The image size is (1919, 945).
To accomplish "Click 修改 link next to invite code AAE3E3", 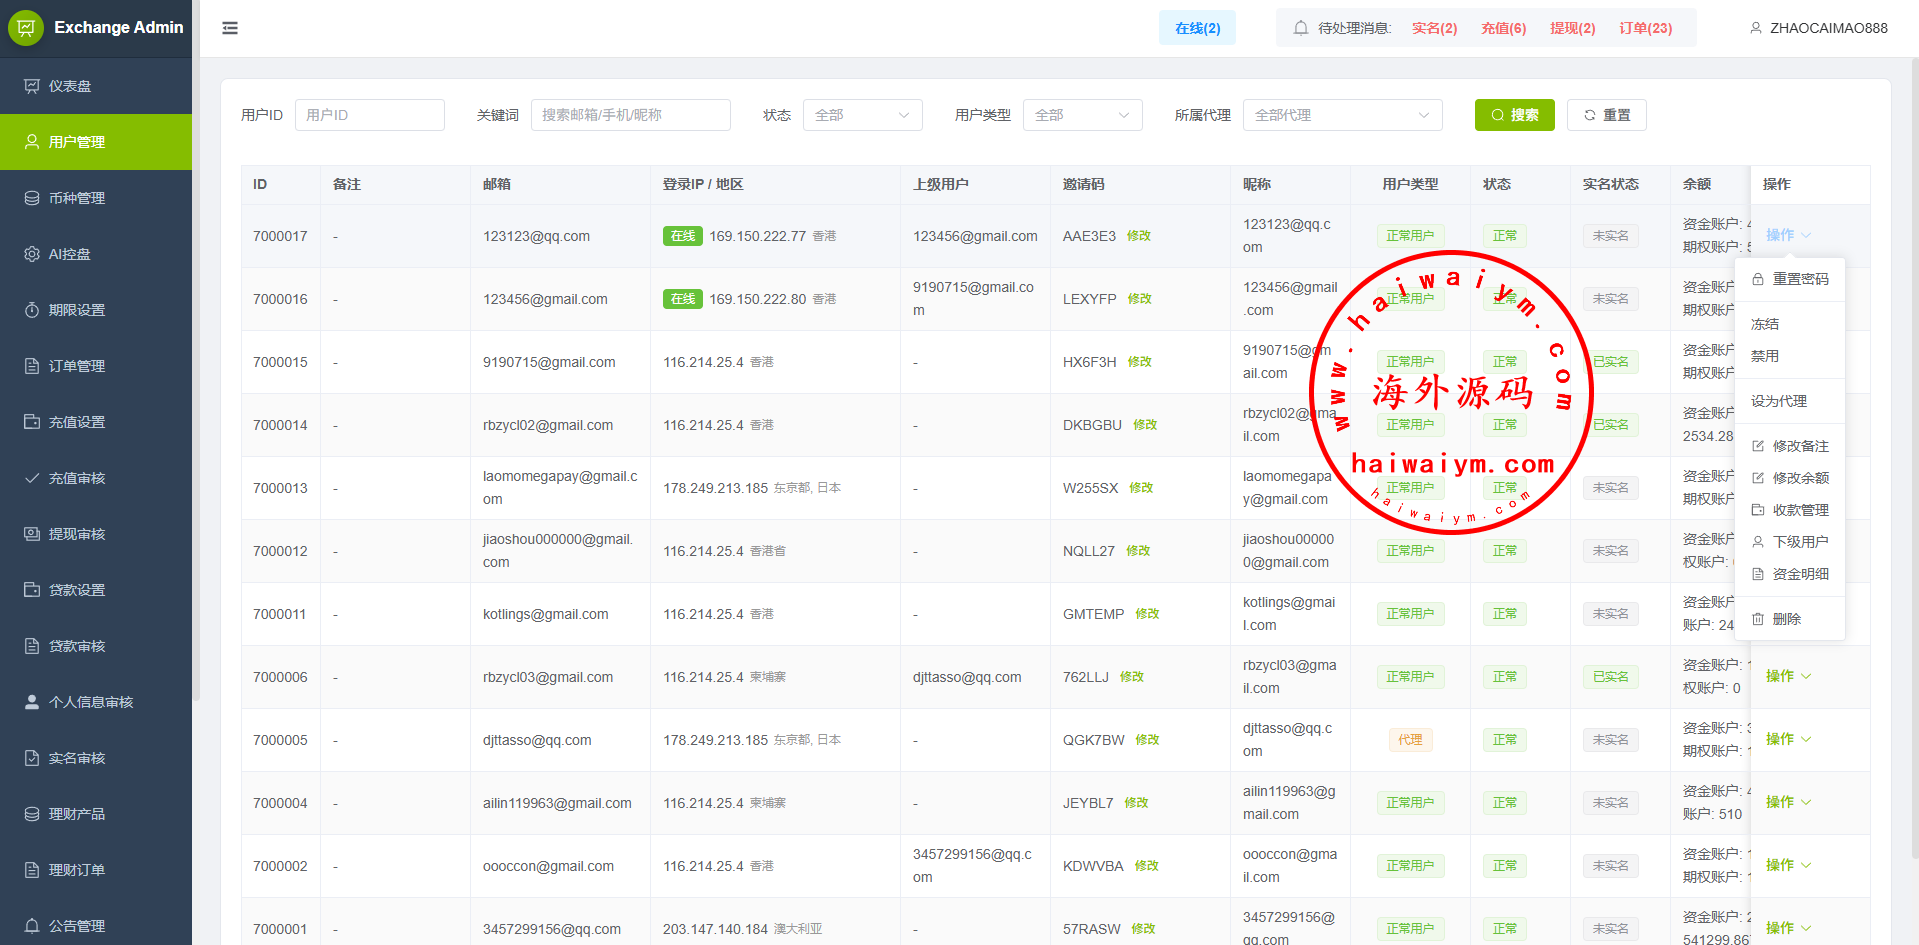I will click(1139, 236).
